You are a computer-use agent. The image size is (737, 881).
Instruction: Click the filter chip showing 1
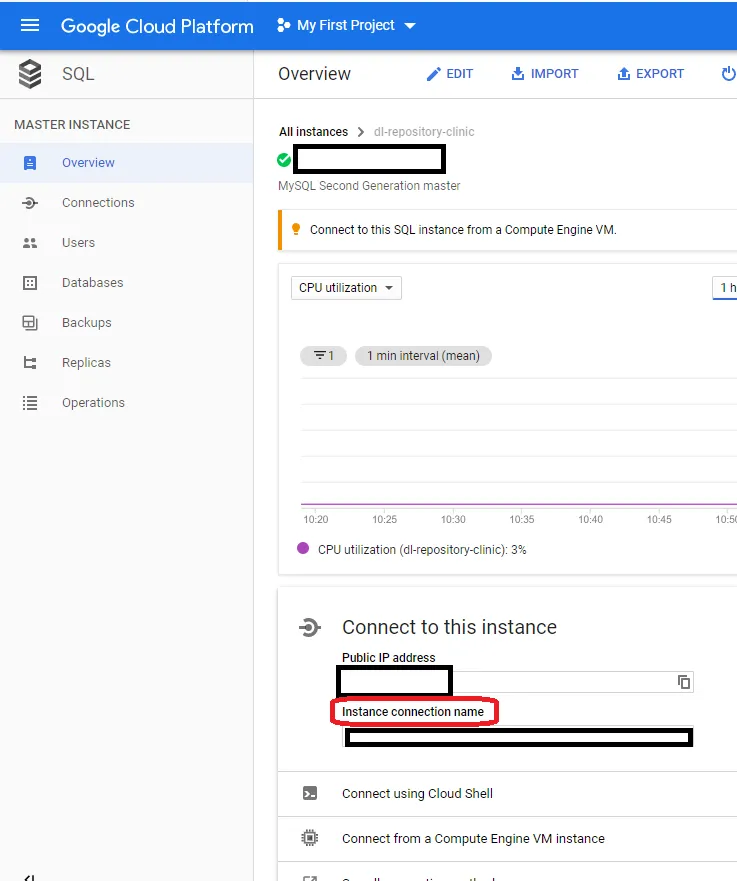(x=324, y=356)
